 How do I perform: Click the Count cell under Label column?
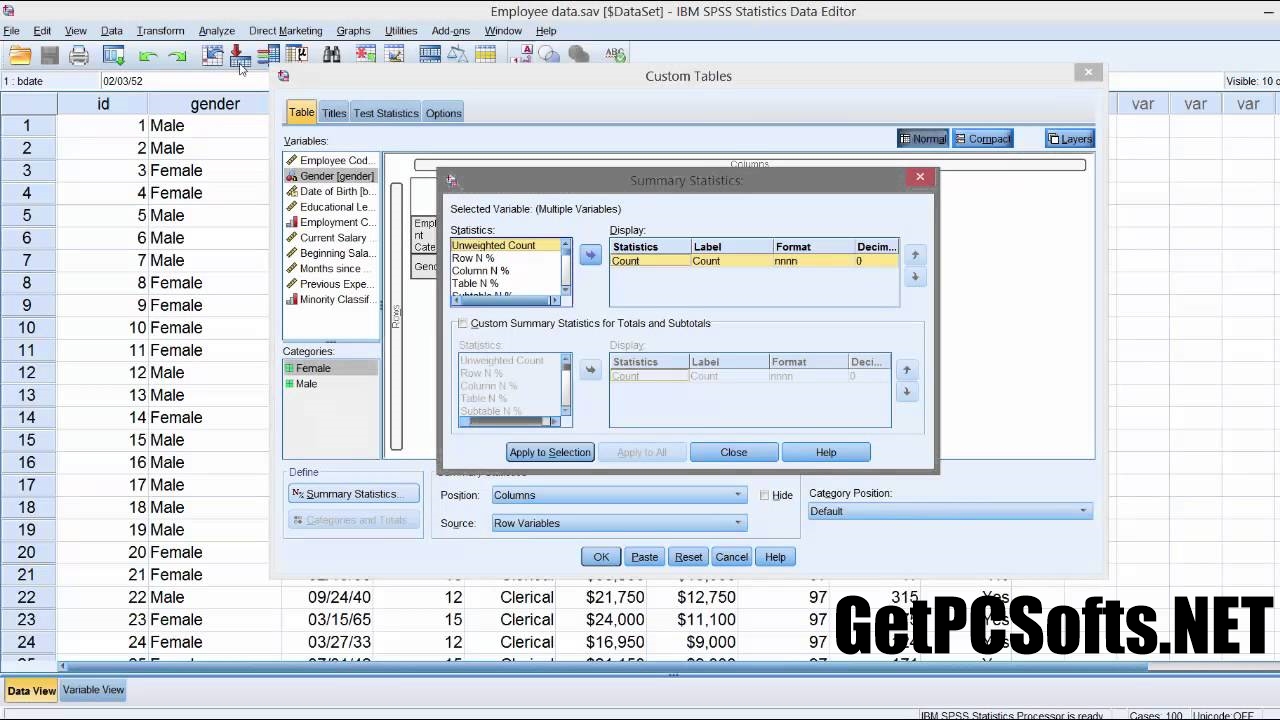[732, 261]
